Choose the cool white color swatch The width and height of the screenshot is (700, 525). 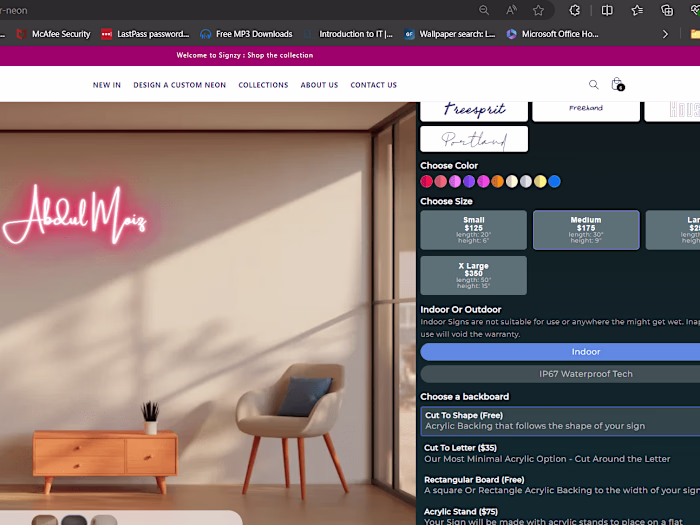pyautogui.click(x=526, y=181)
